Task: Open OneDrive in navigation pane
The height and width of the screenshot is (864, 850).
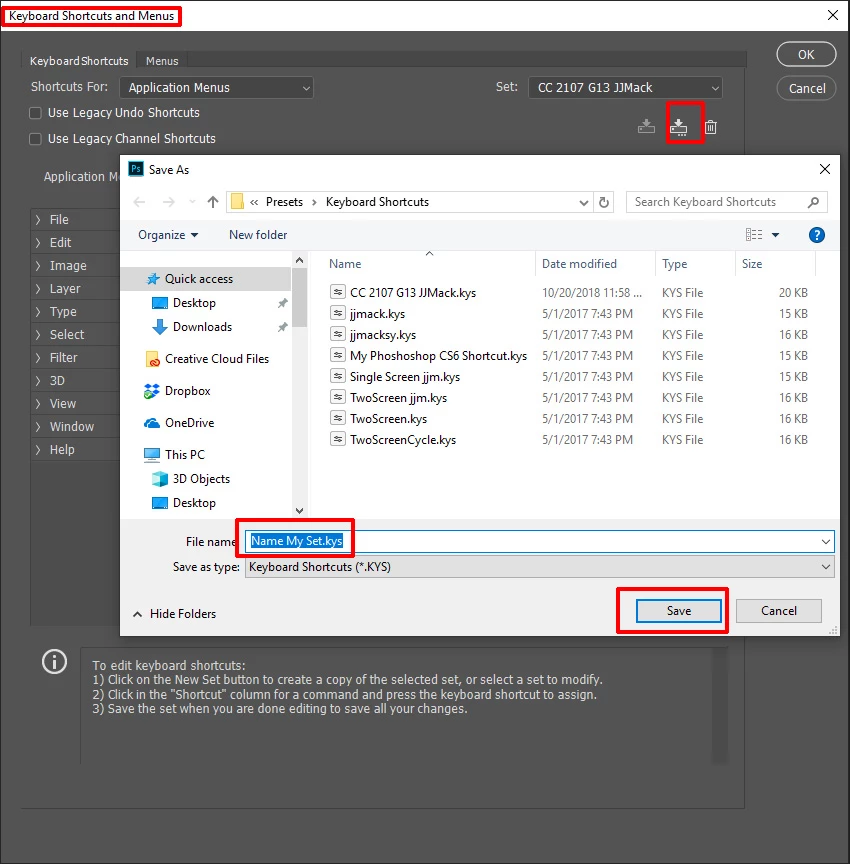Action: 190,423
